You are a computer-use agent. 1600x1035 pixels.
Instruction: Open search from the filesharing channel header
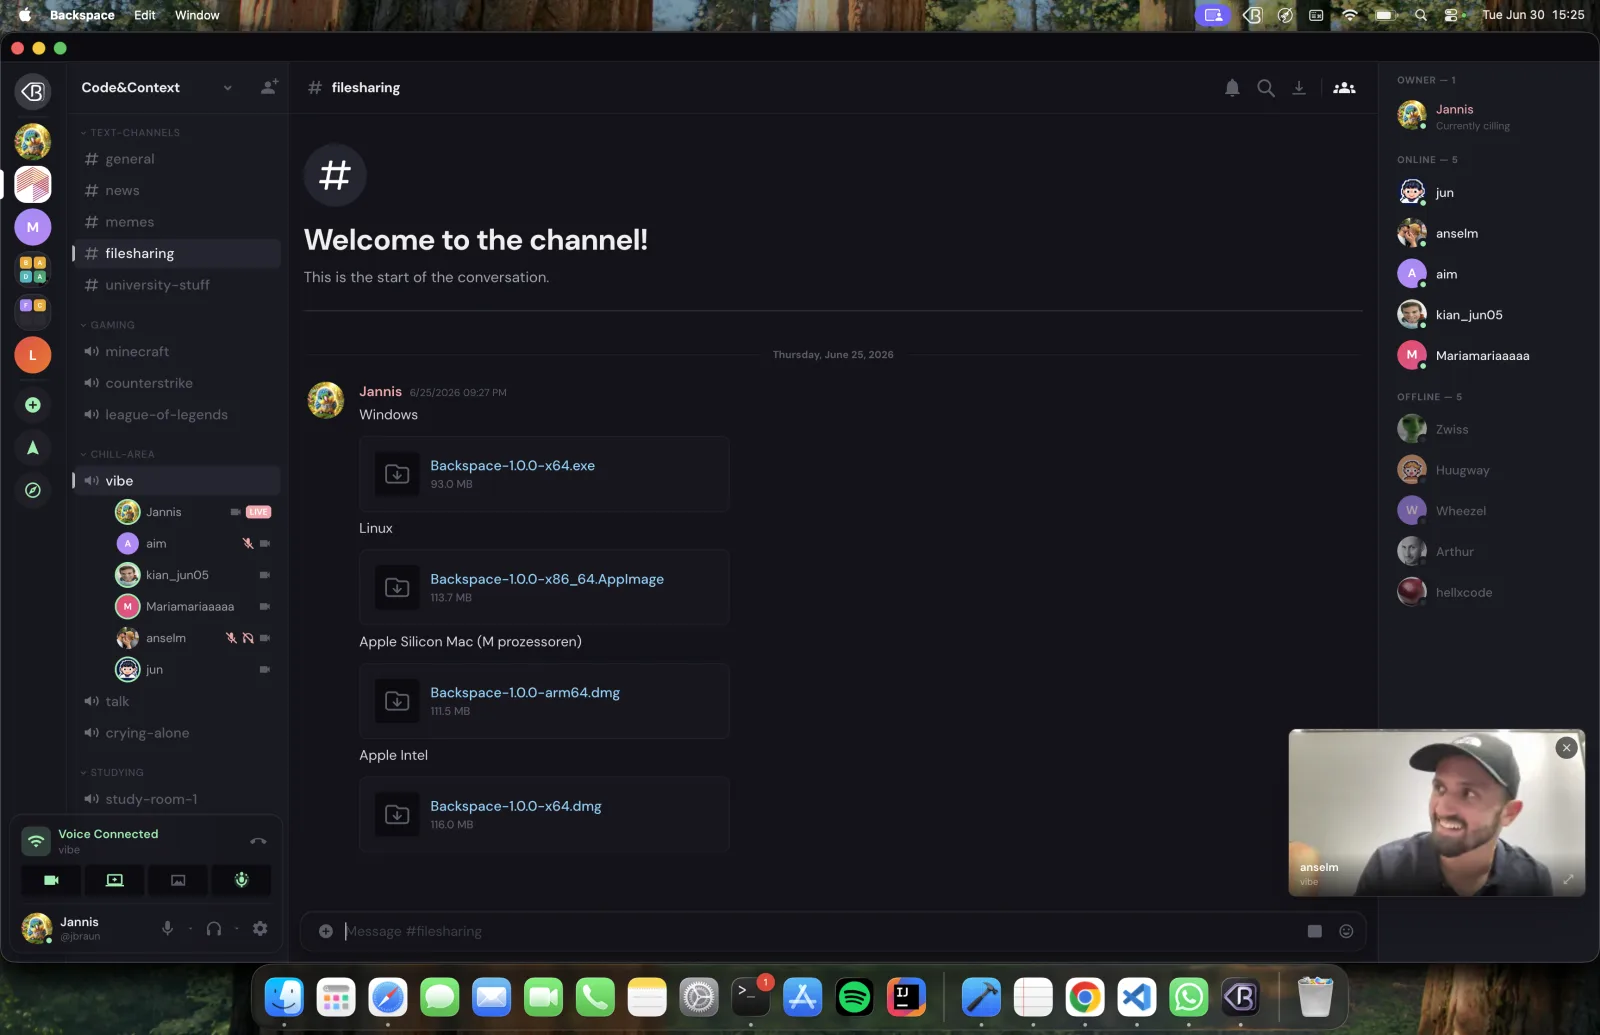1266,88
